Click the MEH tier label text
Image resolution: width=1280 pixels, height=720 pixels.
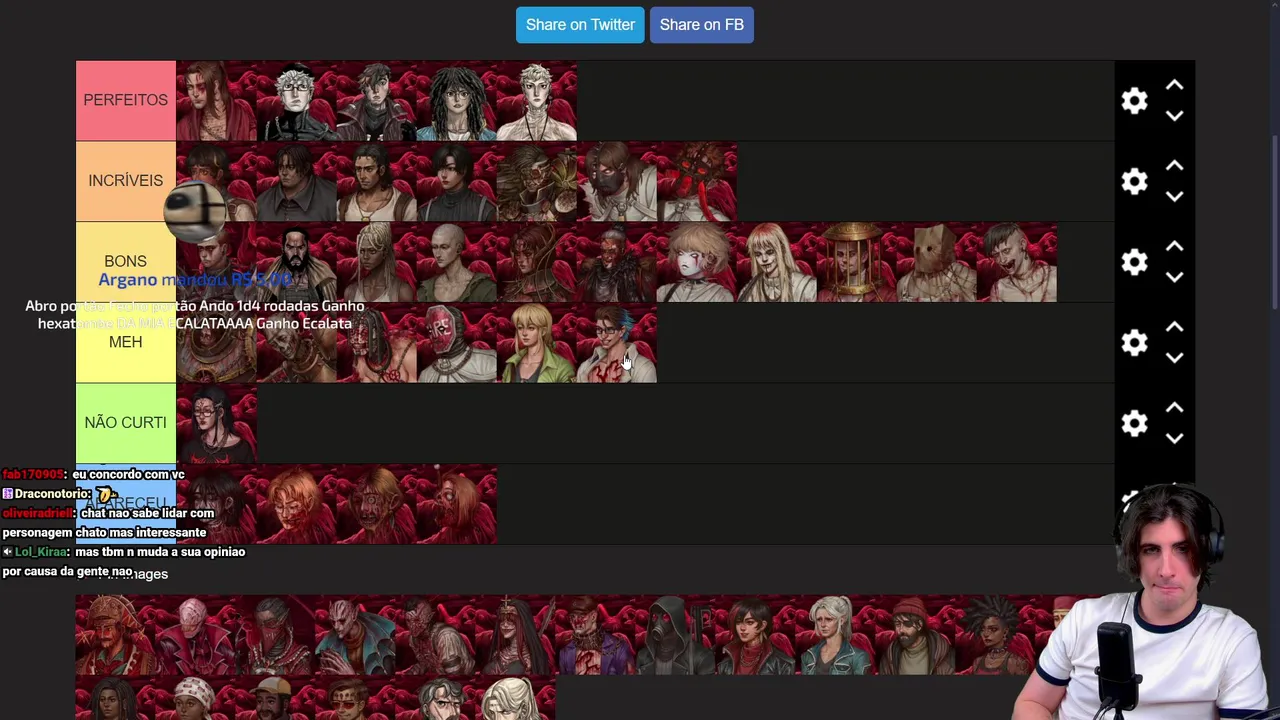pyautogui.click(x=126, y=342)
